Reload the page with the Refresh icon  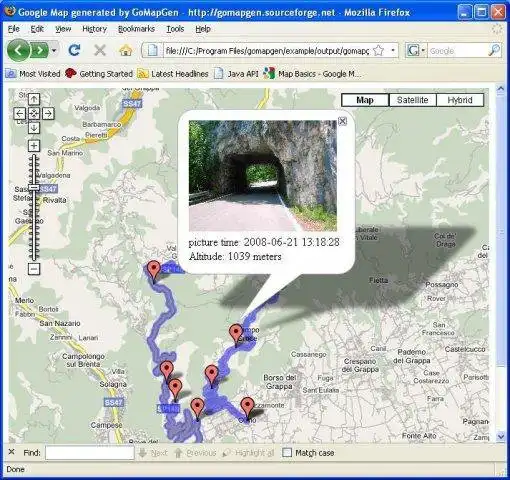(74, 50)
